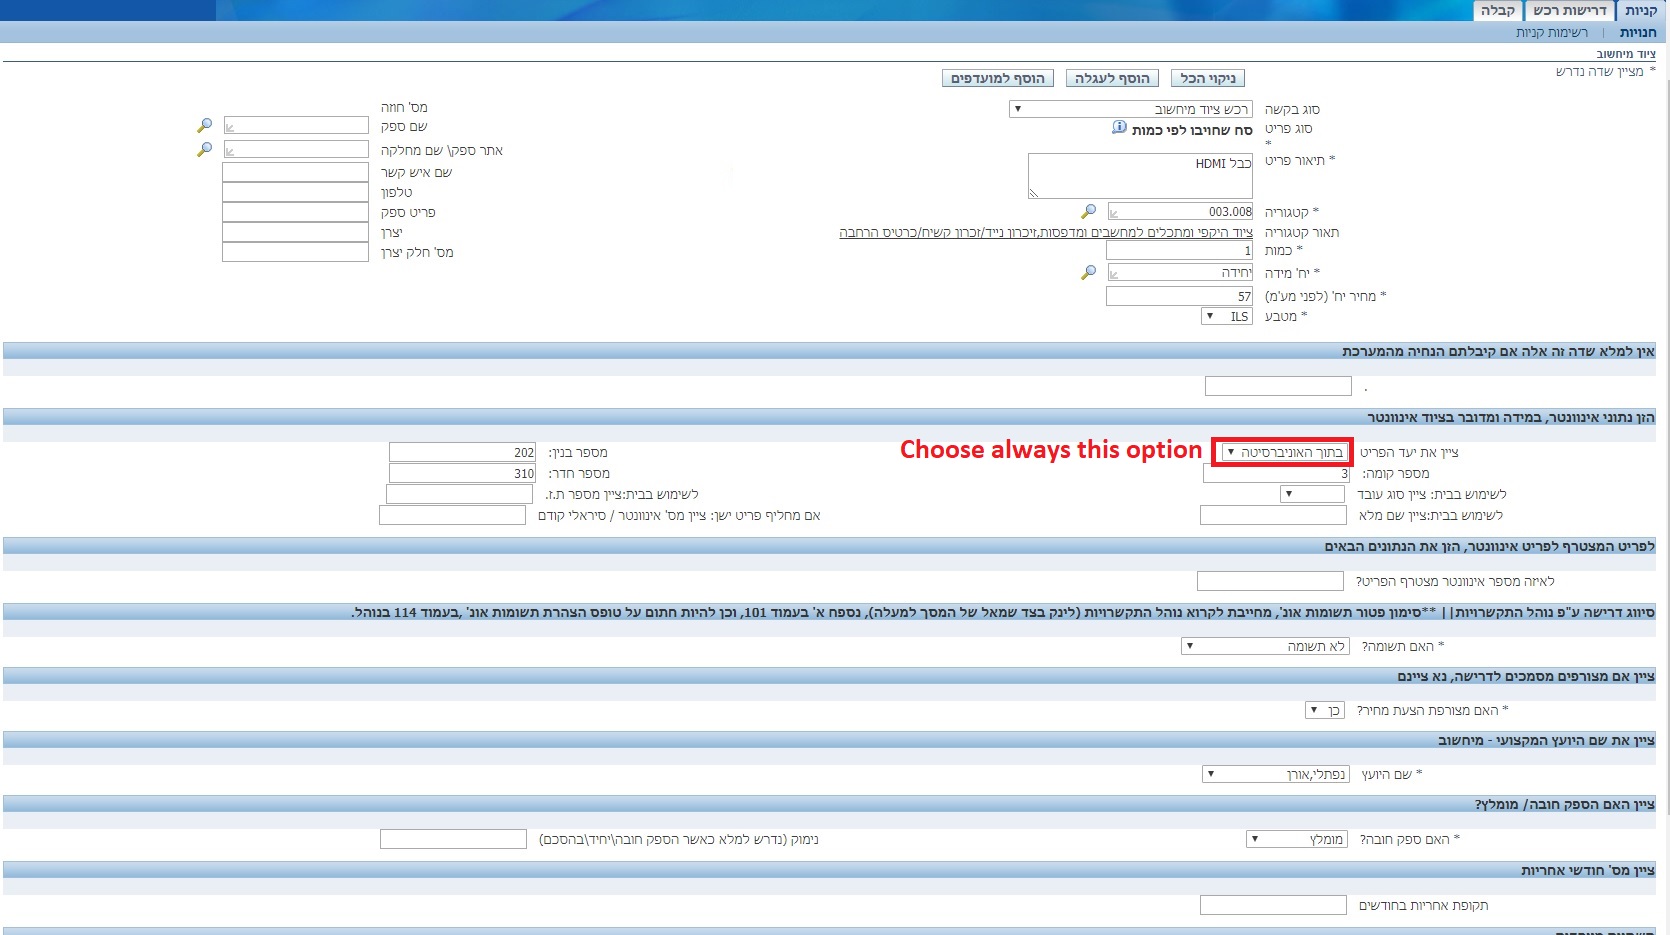
Task: Click the underlined category description link
Action: [1045, 232]
